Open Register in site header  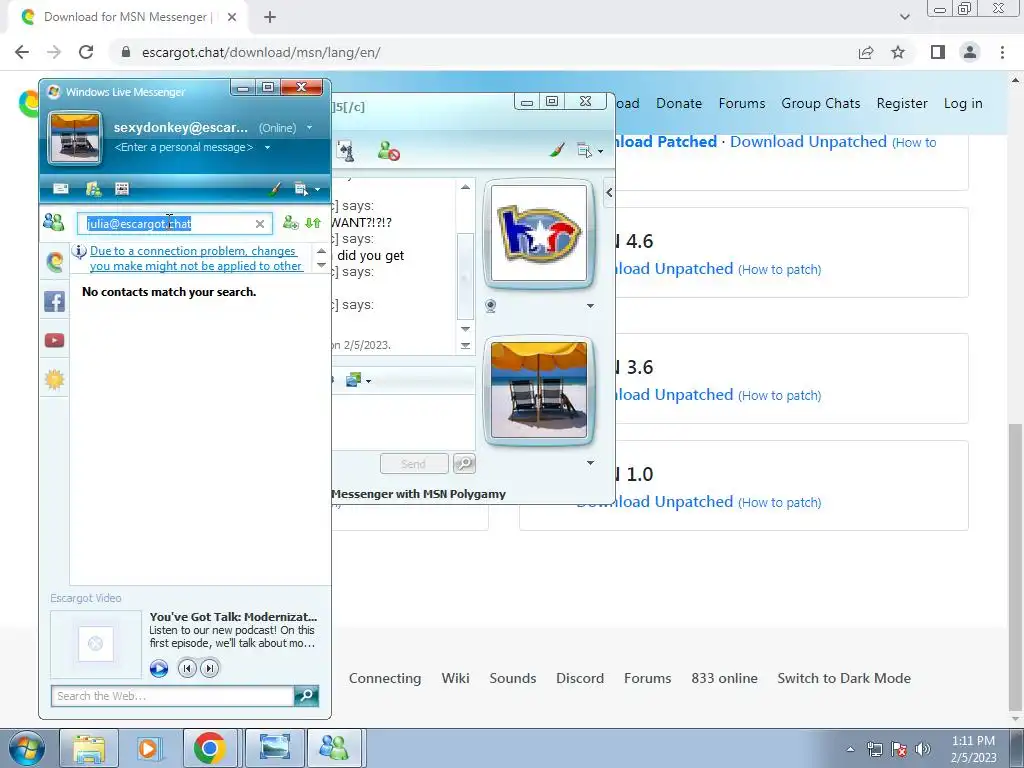902,103
